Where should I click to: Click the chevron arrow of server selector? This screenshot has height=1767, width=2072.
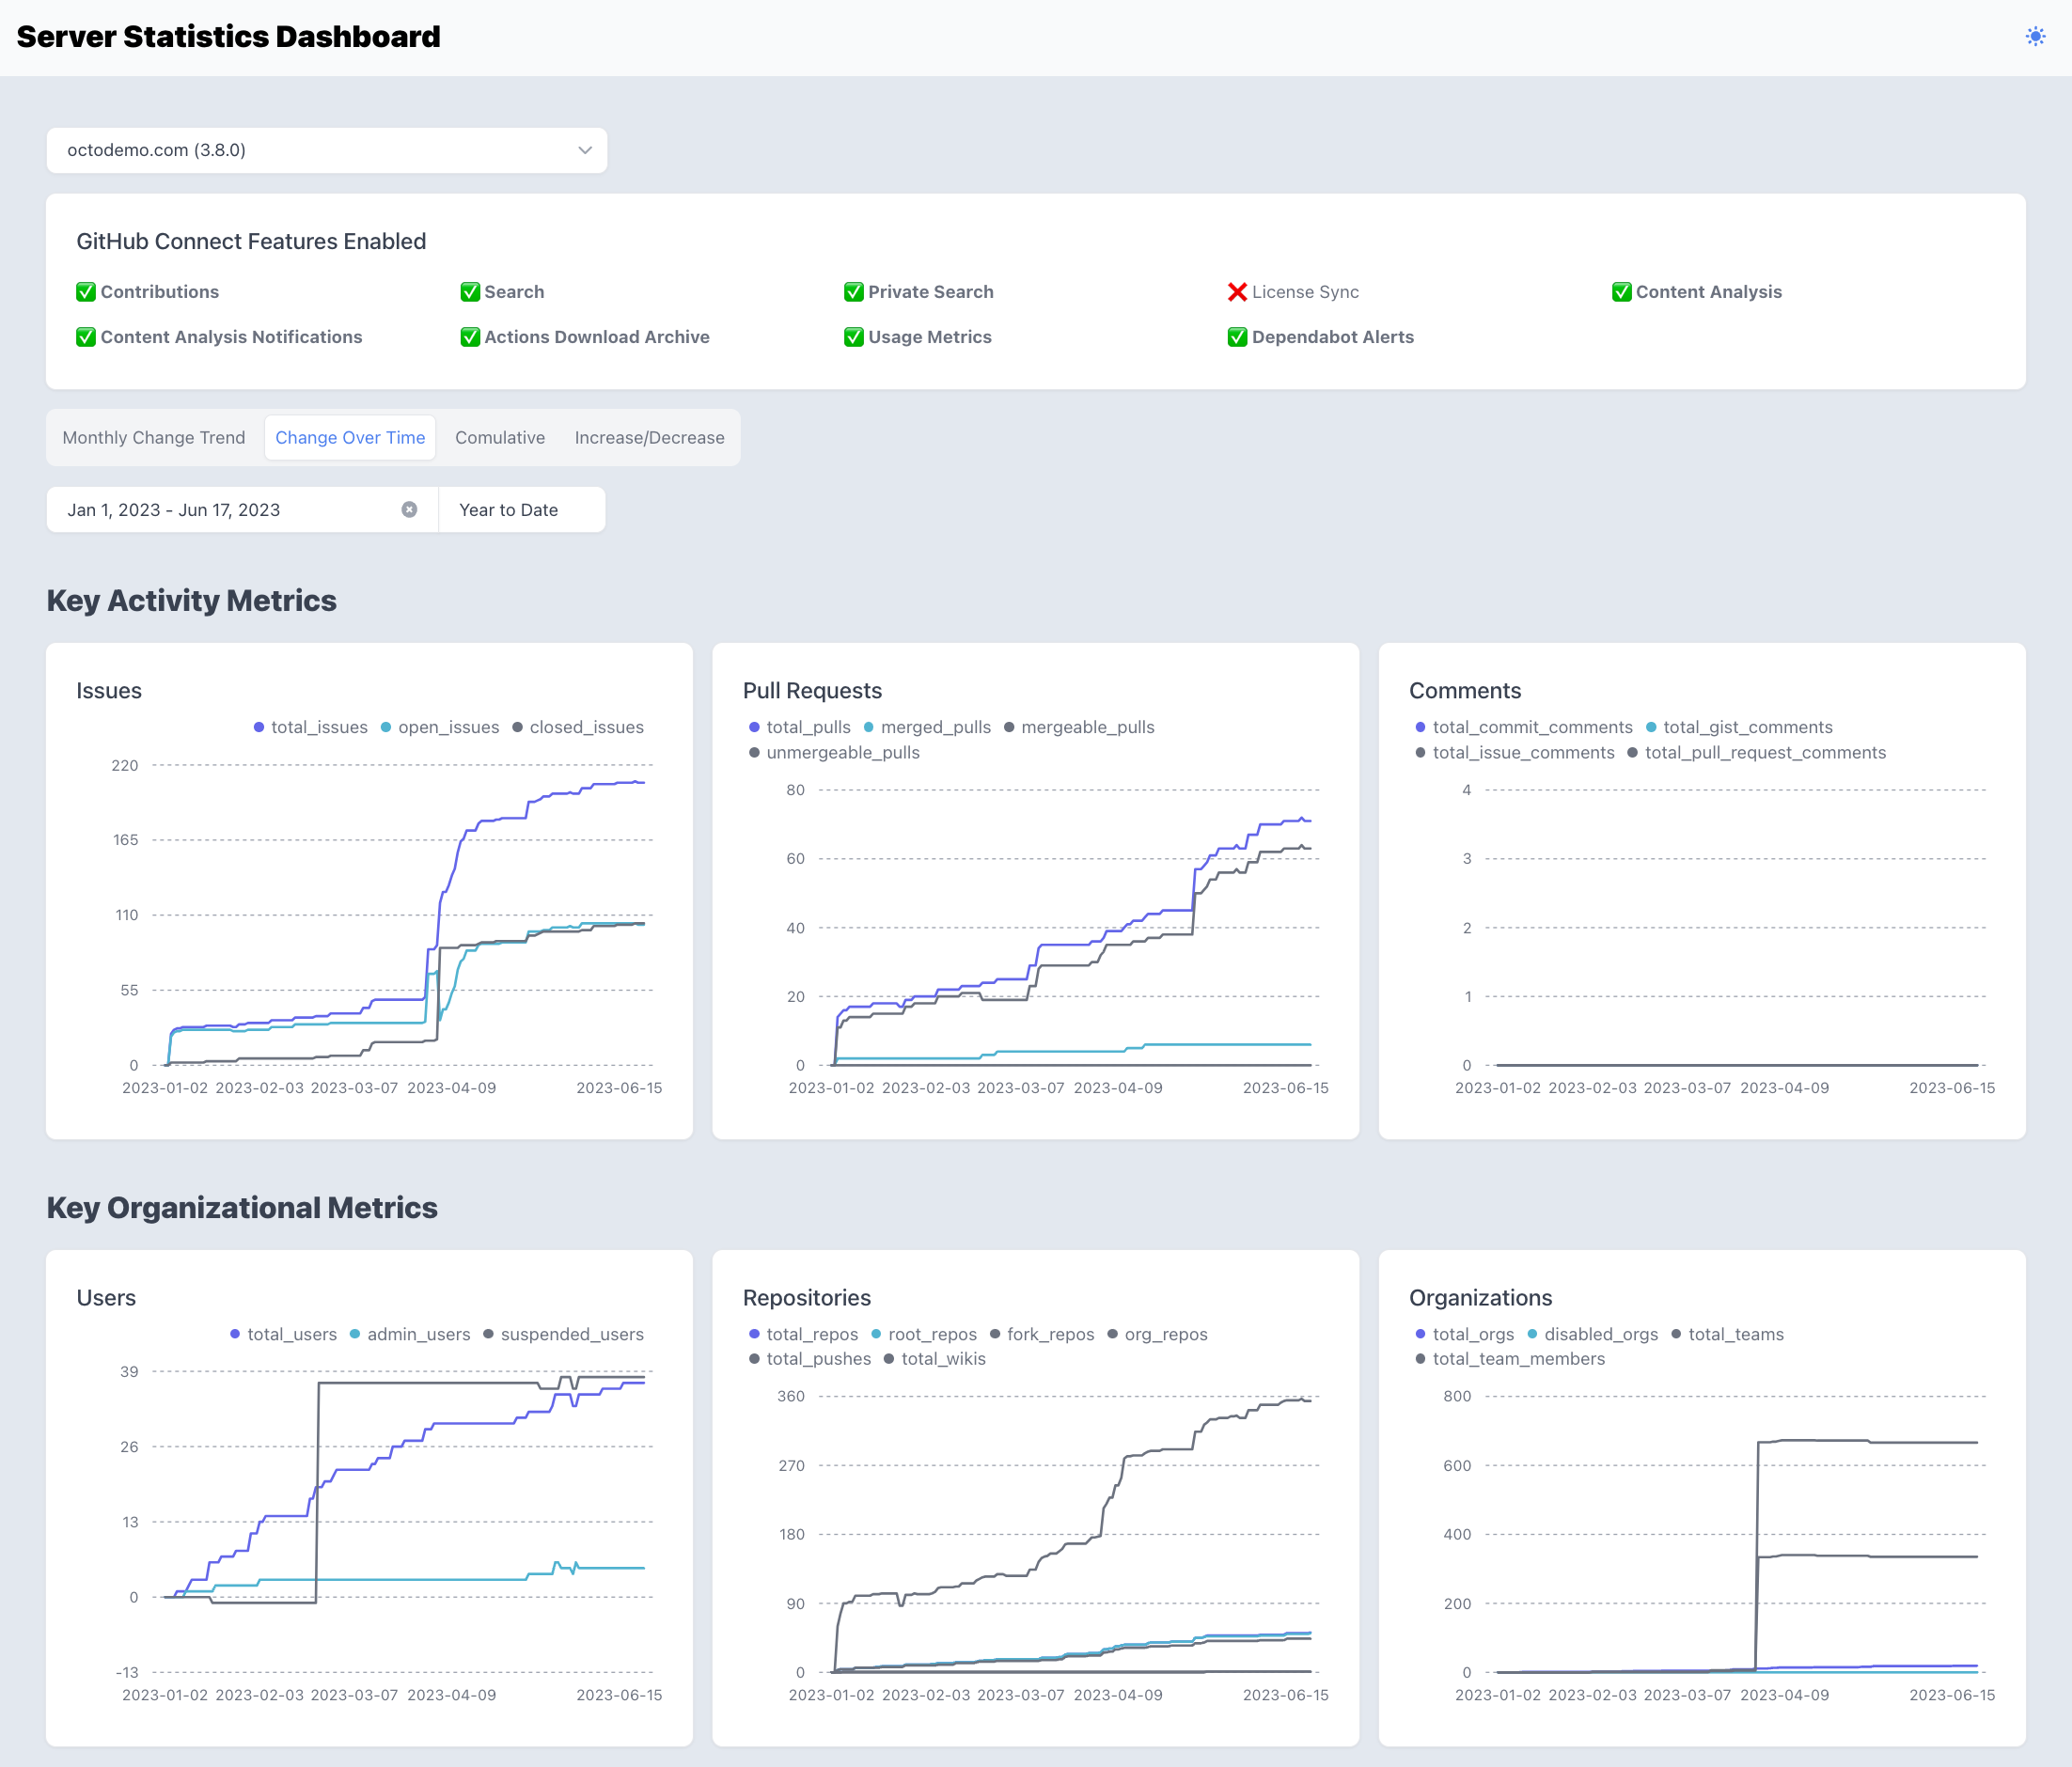point(585,150)
